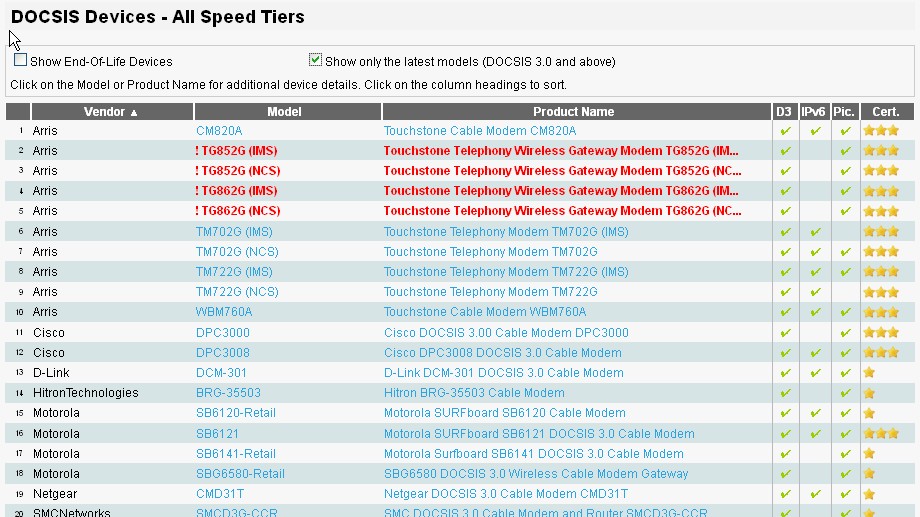Click the D3 checkmark in SBG6580-Retail row
The height and width of the screenshot is (517, 920).
point(785,474)
